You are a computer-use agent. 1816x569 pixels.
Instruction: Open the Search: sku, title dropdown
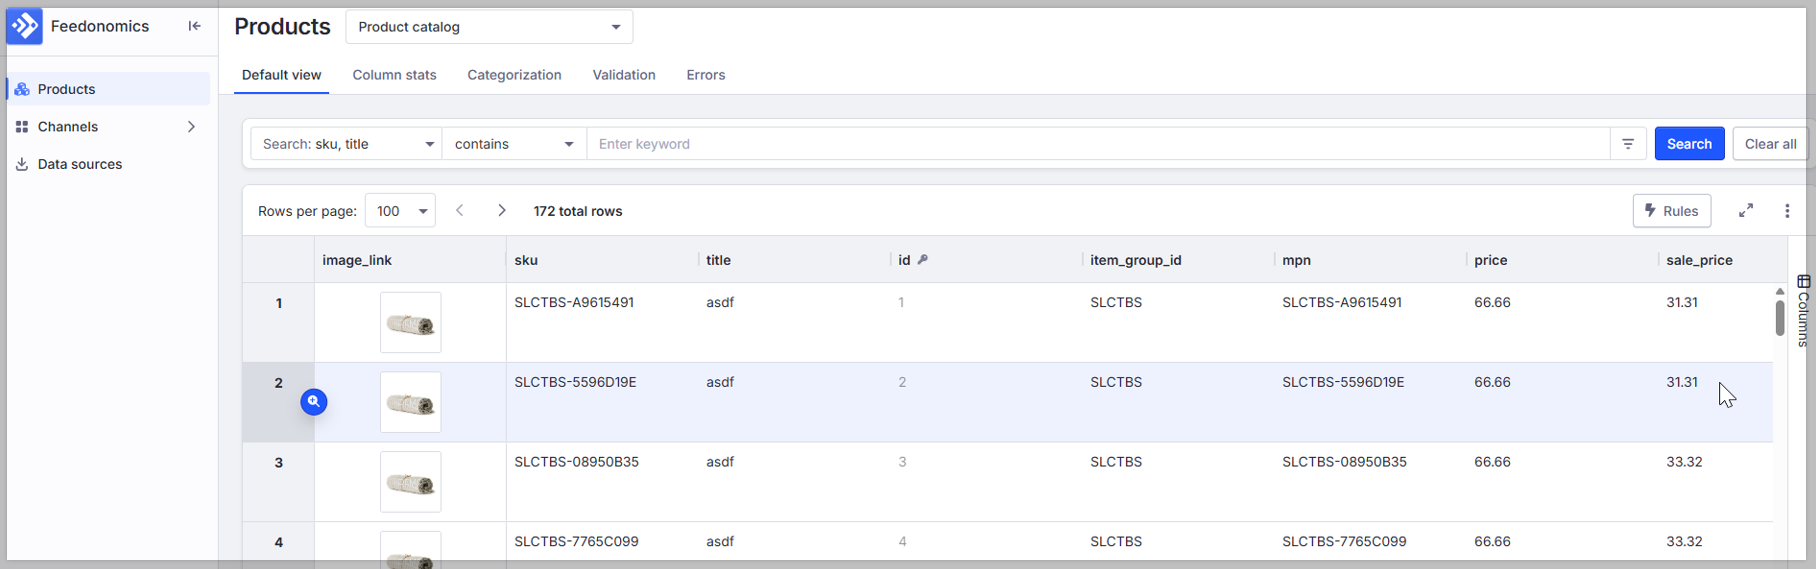[x=347, y=144]
